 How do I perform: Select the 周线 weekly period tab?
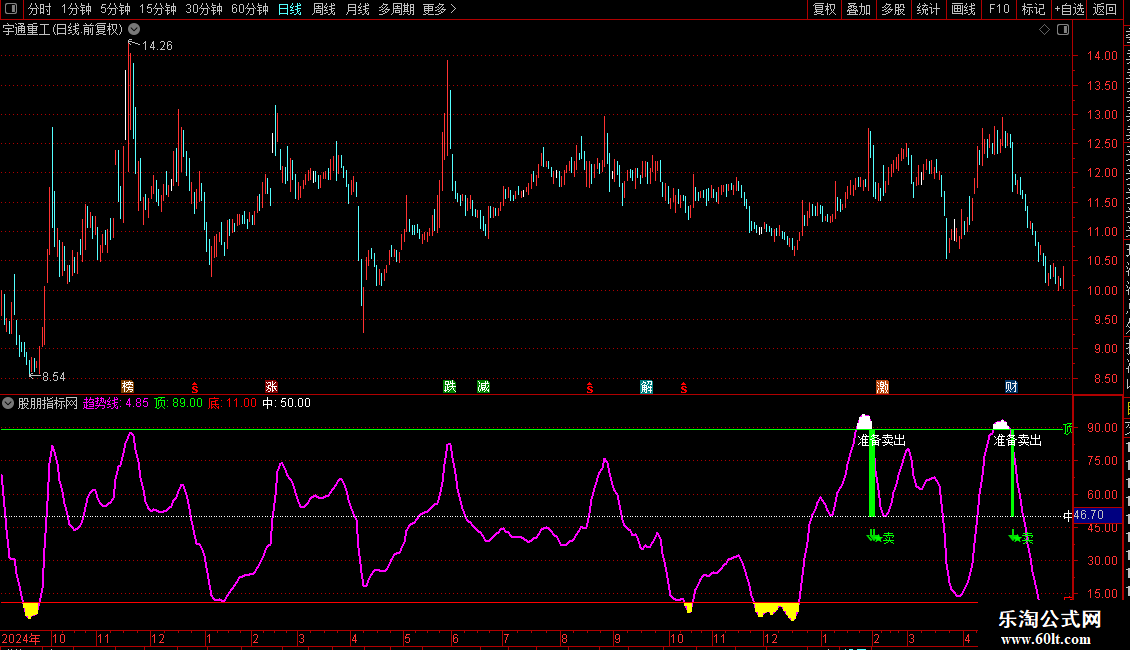coord(324,9)
